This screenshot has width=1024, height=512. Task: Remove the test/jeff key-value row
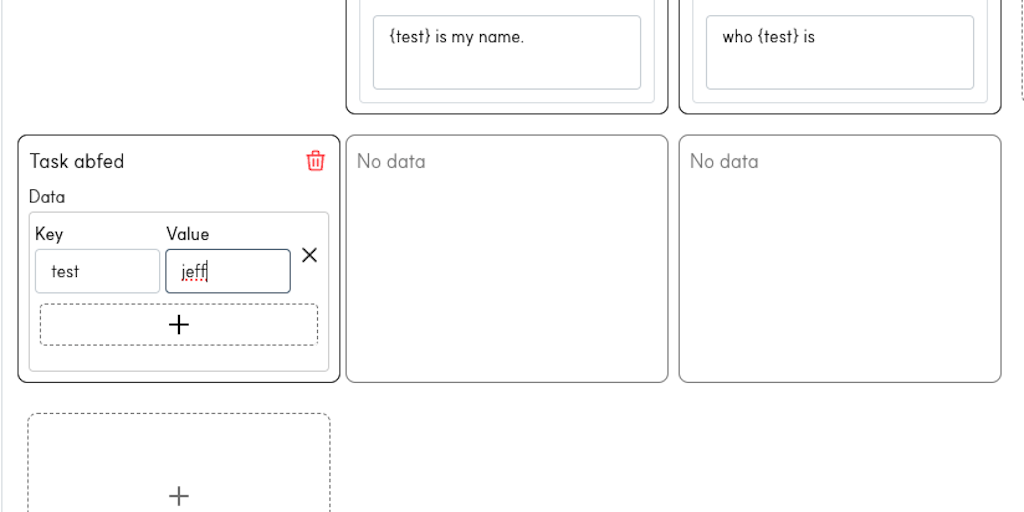309,255
